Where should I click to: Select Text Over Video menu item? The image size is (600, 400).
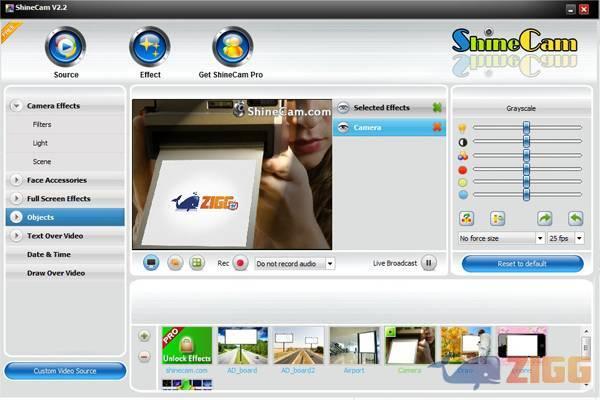pos(55,236)
